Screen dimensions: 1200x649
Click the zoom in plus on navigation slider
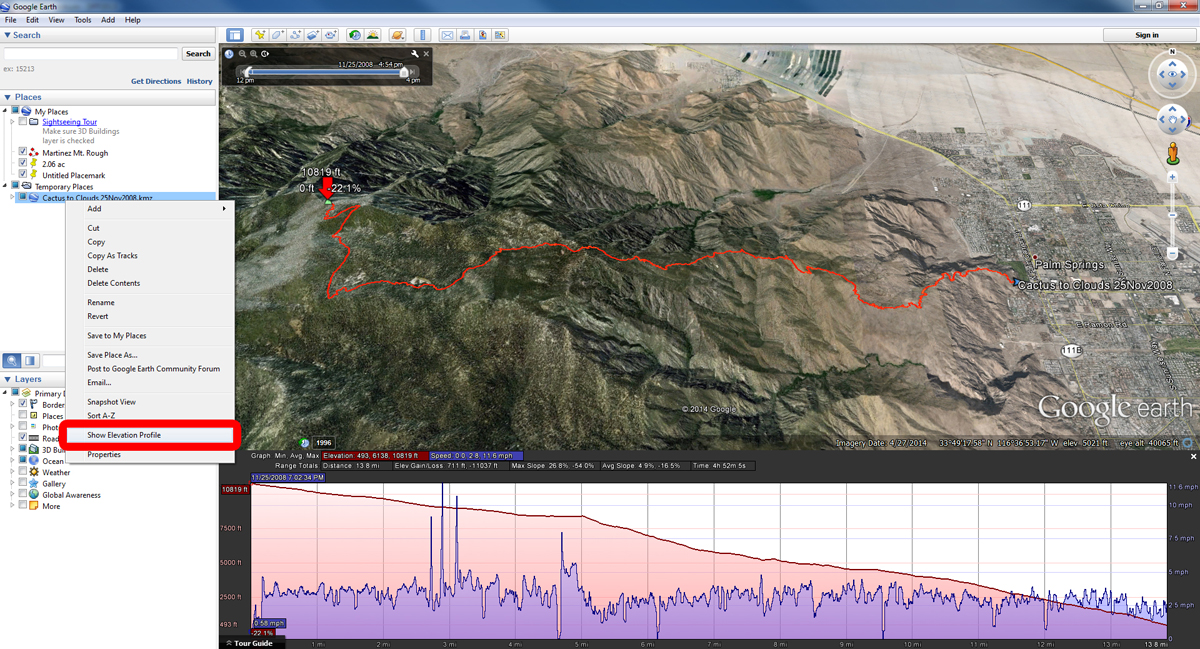click(1172, 176)
